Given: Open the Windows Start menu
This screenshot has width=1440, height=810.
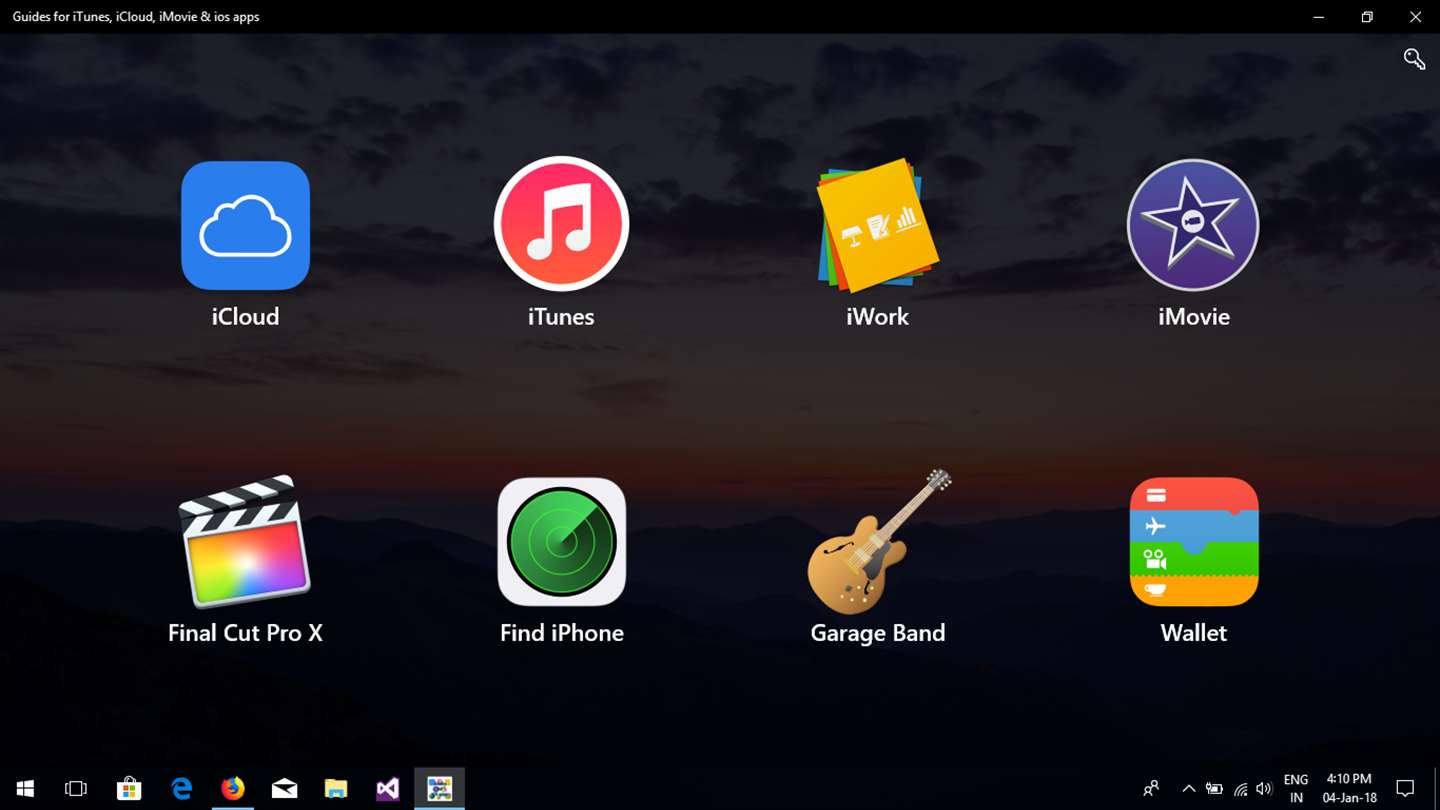Looking at the screenshot, I should [x=25, y=789].
